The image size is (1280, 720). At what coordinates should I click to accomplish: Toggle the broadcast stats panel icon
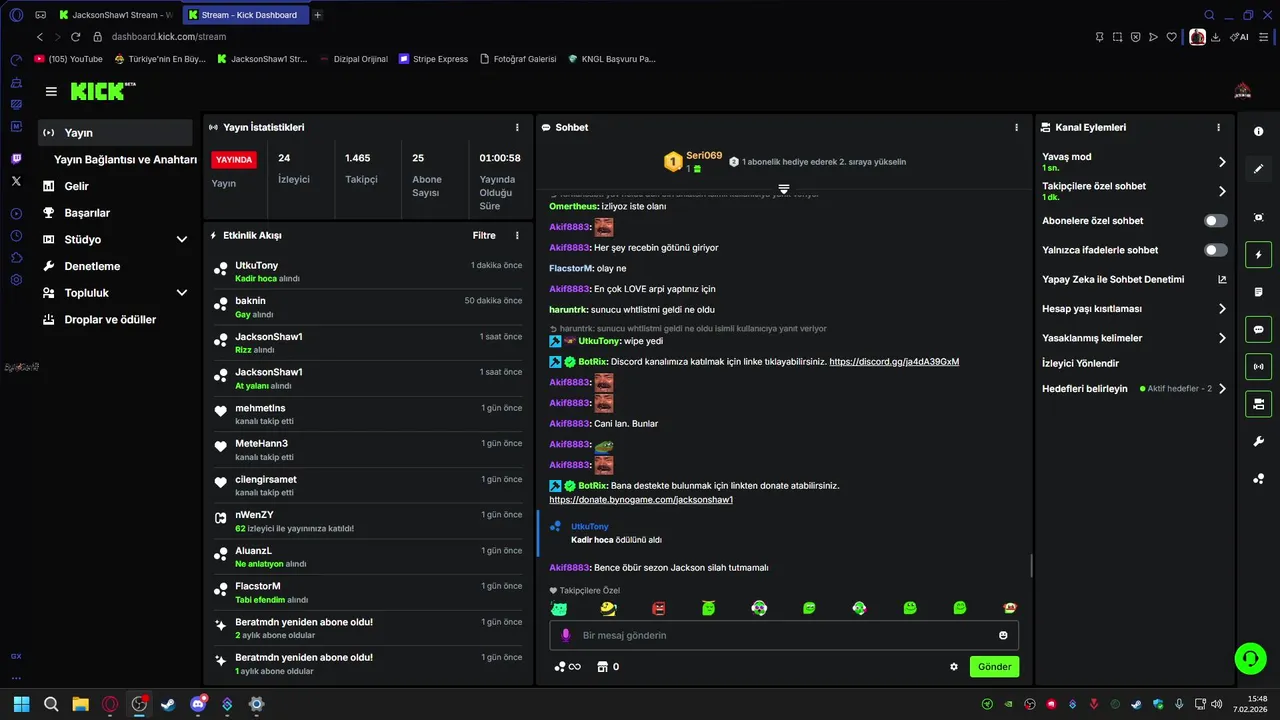(1258, 367)
